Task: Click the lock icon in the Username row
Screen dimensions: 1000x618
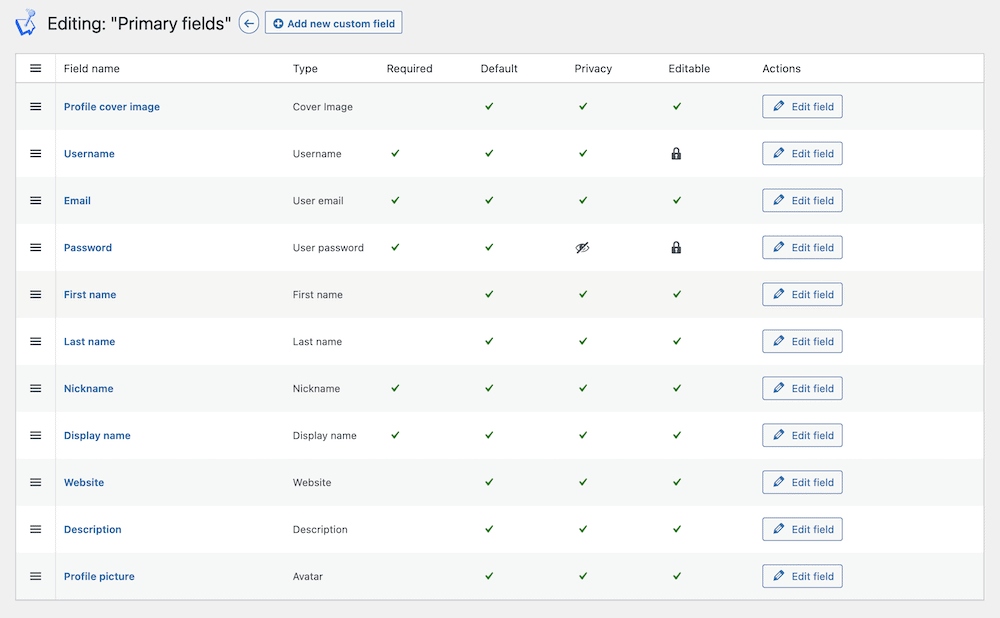Action: [676, 153]
